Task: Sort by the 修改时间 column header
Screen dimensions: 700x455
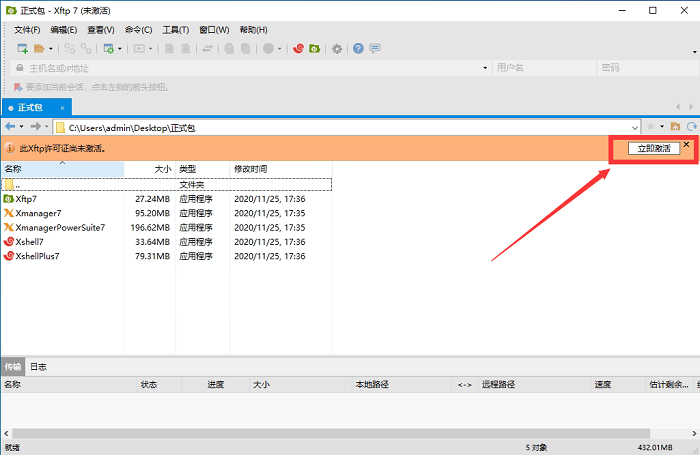Action: click(x=281, y=169)
